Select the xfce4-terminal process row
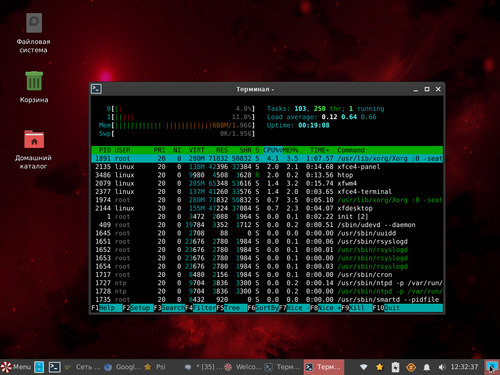Image resolution: width=500 pixels, height=375 pixels. point(267,192)
